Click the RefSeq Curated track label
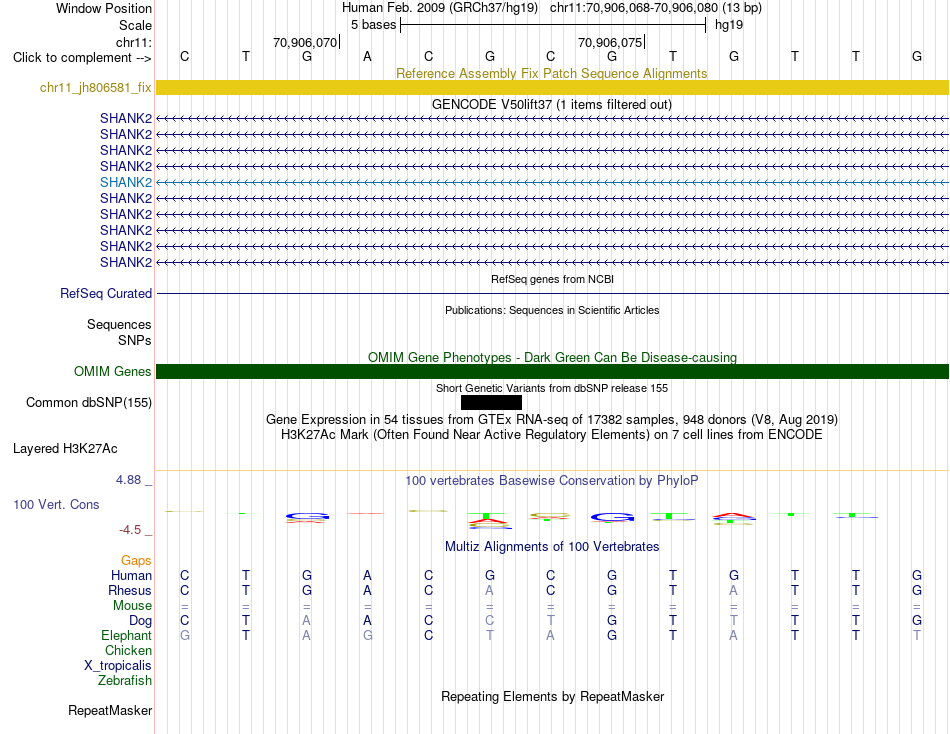The width and height of the screenshot is (950, 734). point(106,293)
